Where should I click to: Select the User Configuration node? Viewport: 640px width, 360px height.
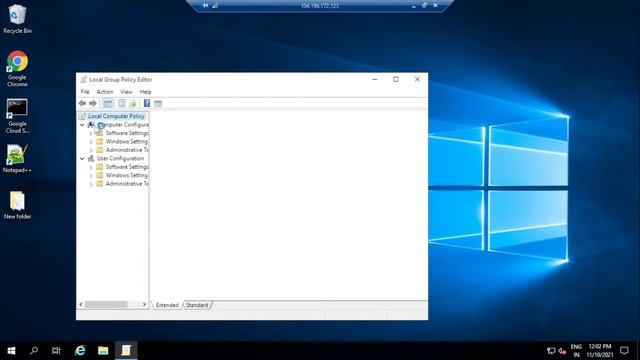coord(120,158)
